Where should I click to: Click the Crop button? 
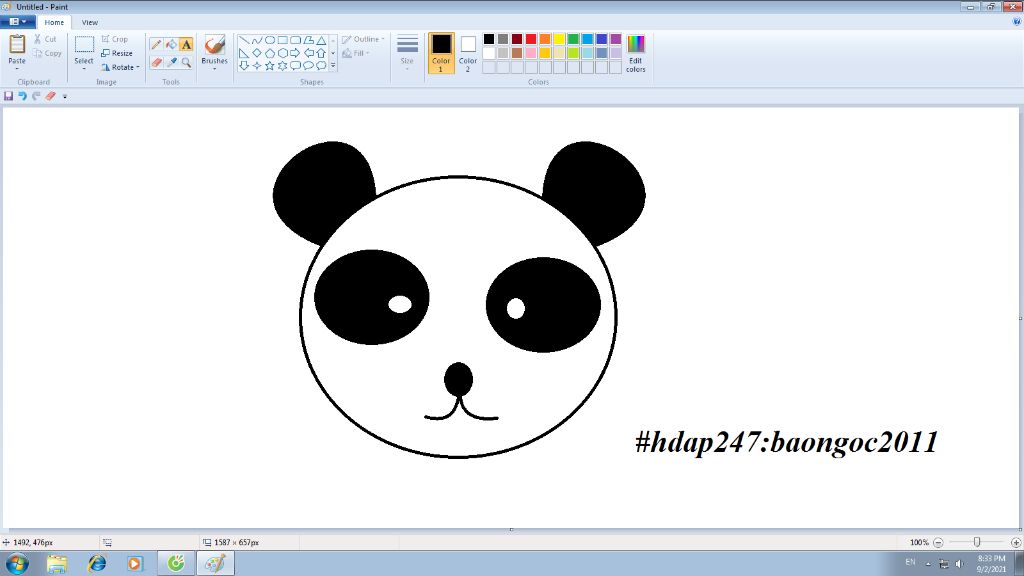click(x=115, y=39)
